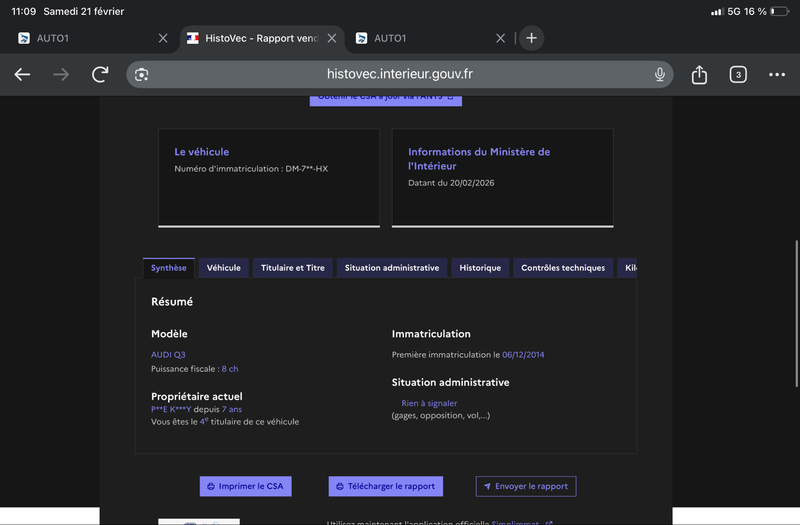Open the Véhicule tab

click(223, 268)
